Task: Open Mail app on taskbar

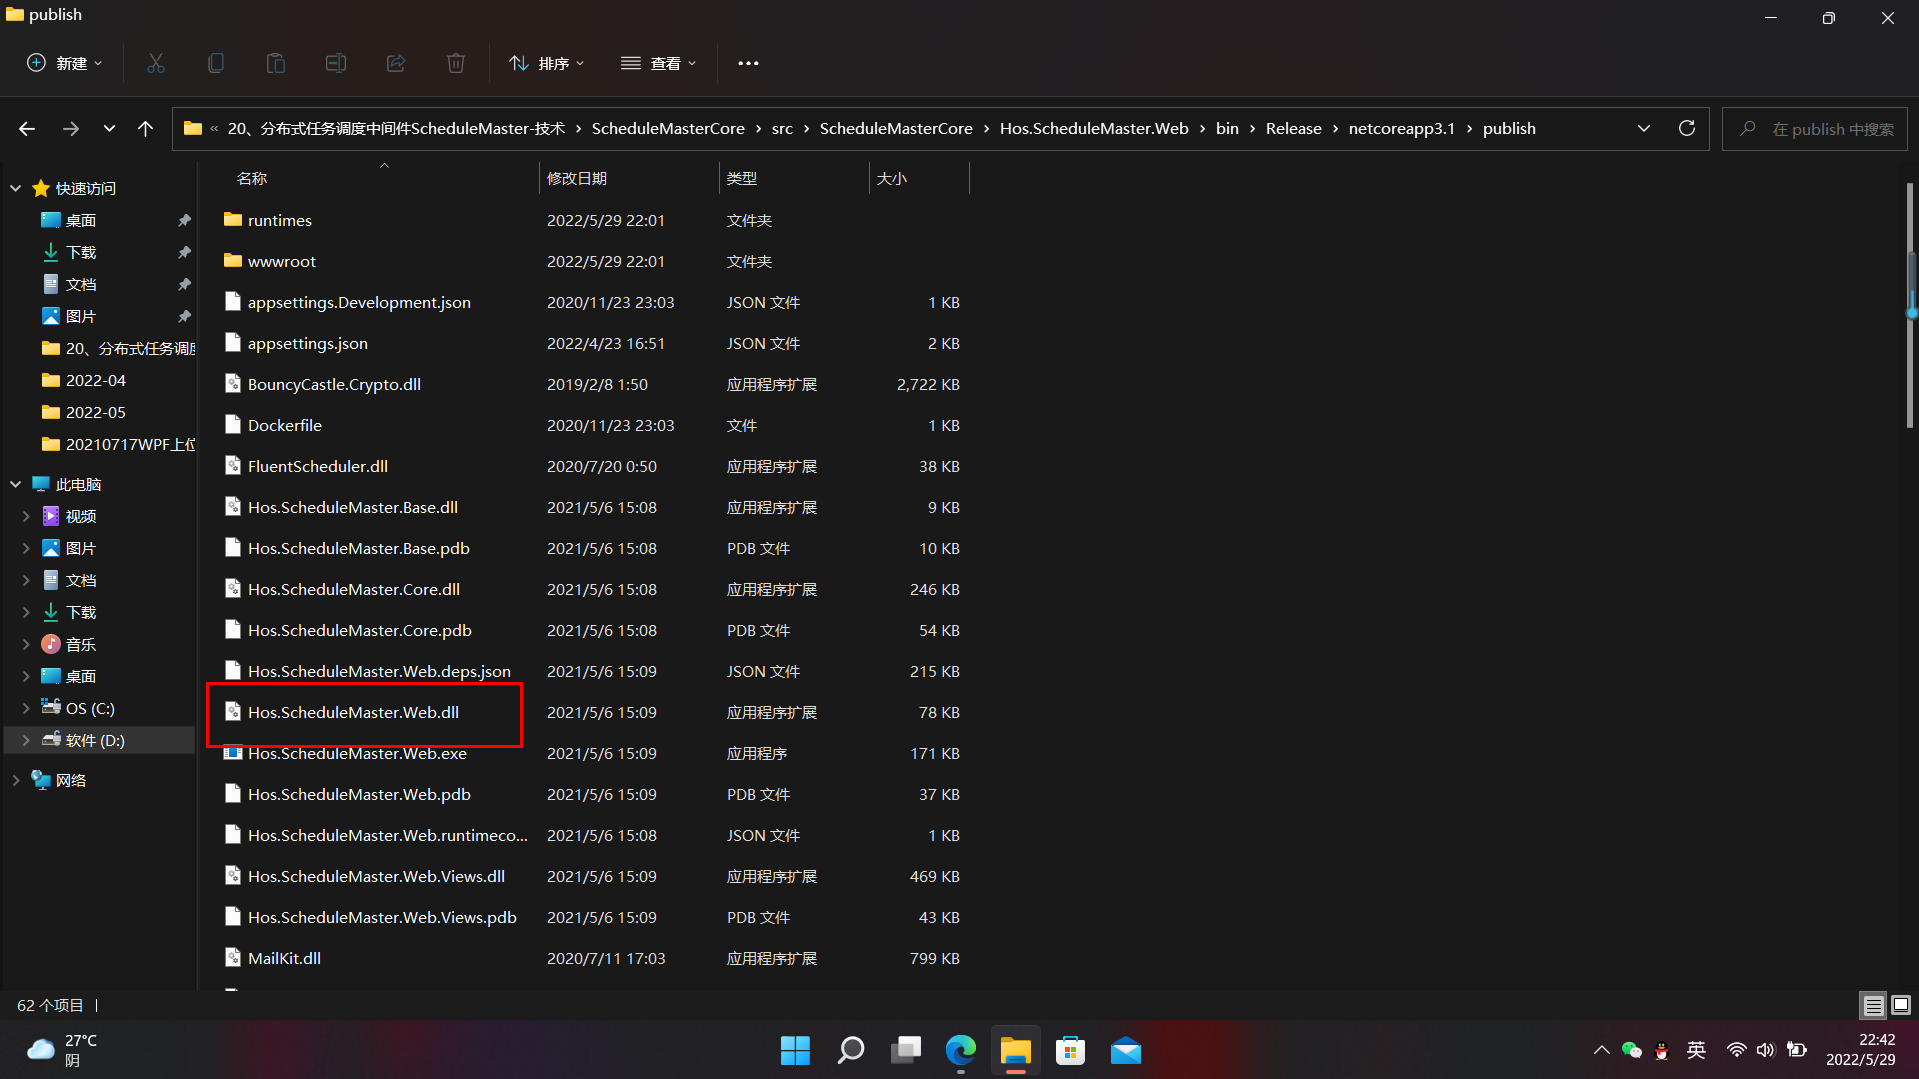Action: [1126, 1051]
